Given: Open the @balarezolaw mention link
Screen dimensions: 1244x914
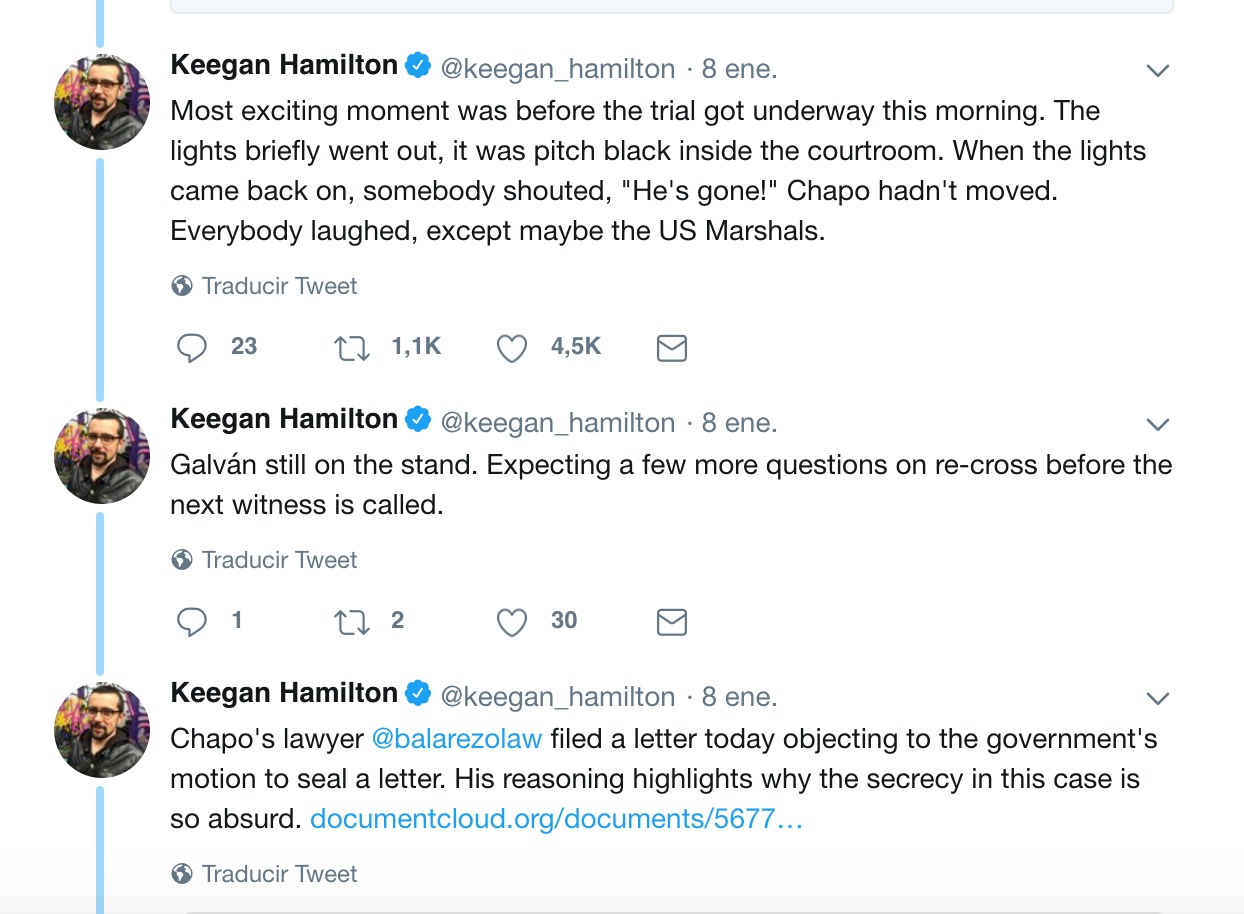Looking at the screenshot, I should click(457, 739).
